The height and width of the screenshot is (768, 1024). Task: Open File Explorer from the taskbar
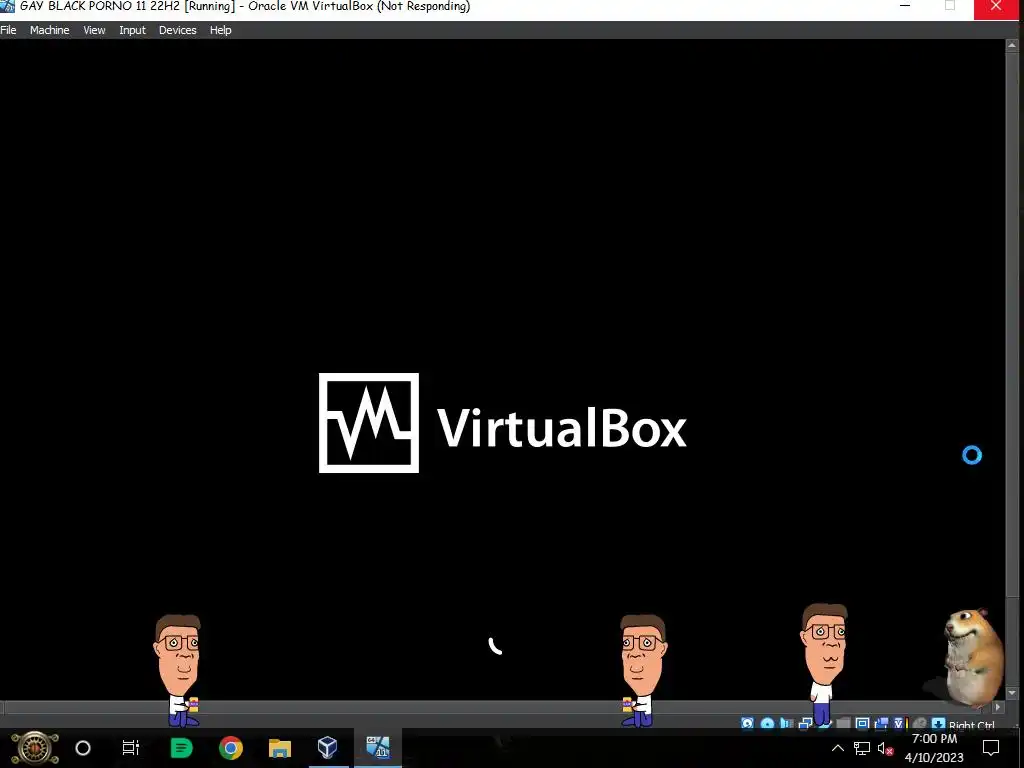[280, 748]
